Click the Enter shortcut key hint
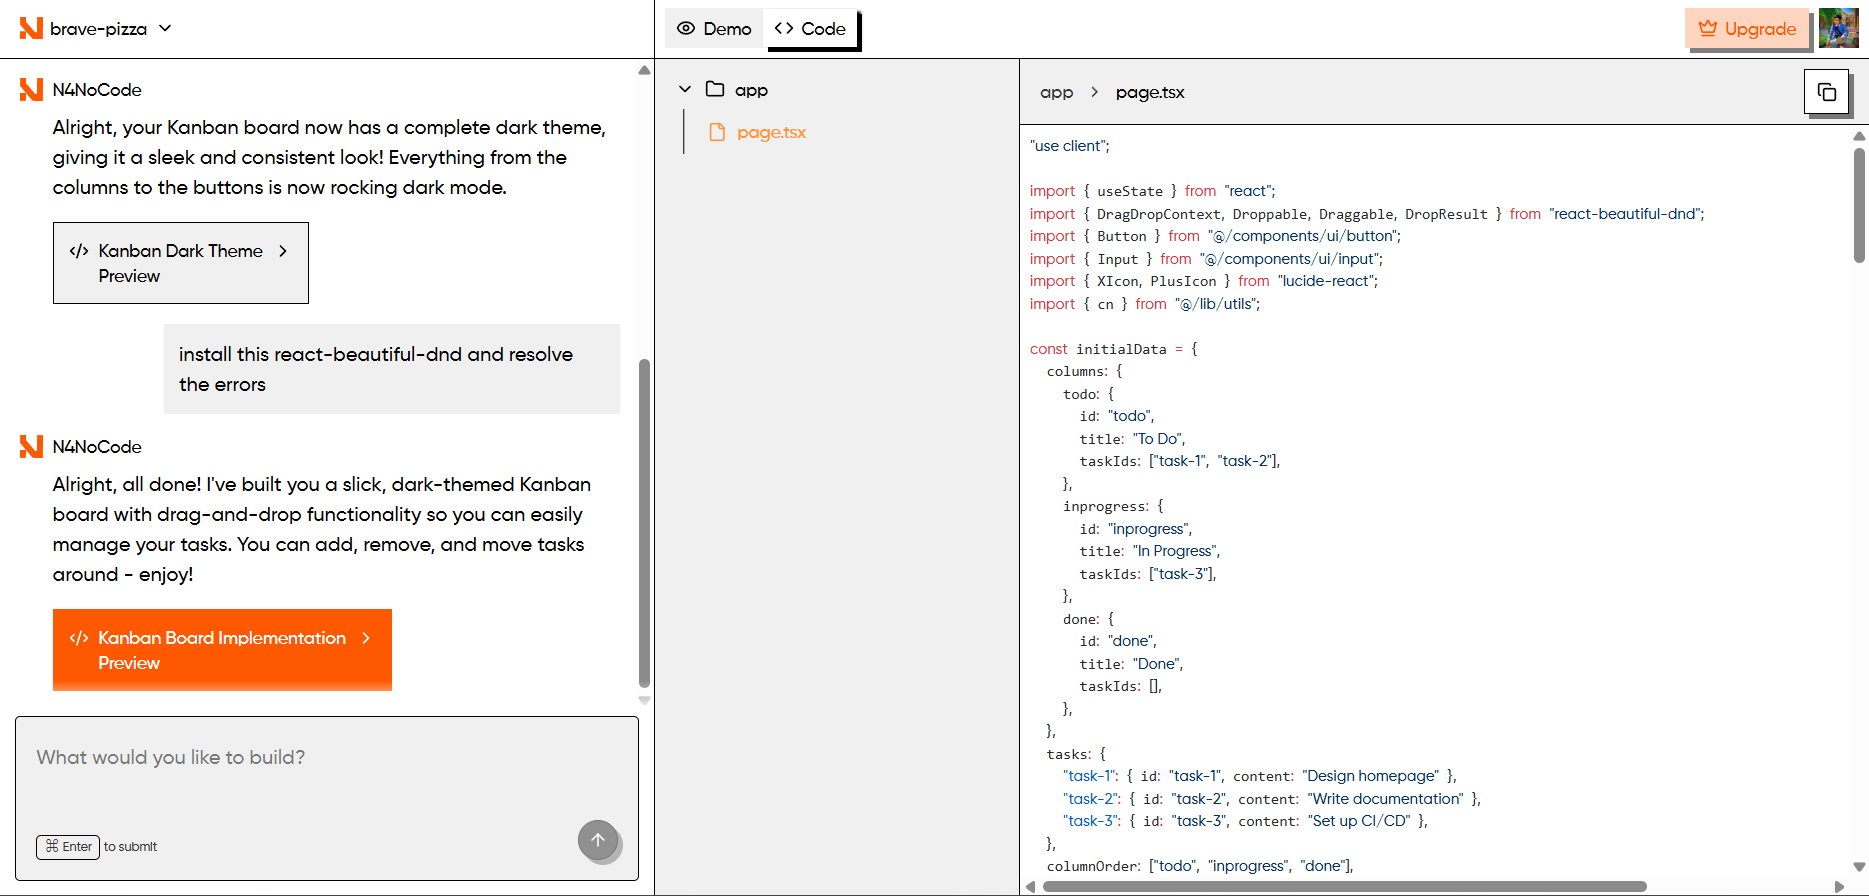 pos(68,846)
